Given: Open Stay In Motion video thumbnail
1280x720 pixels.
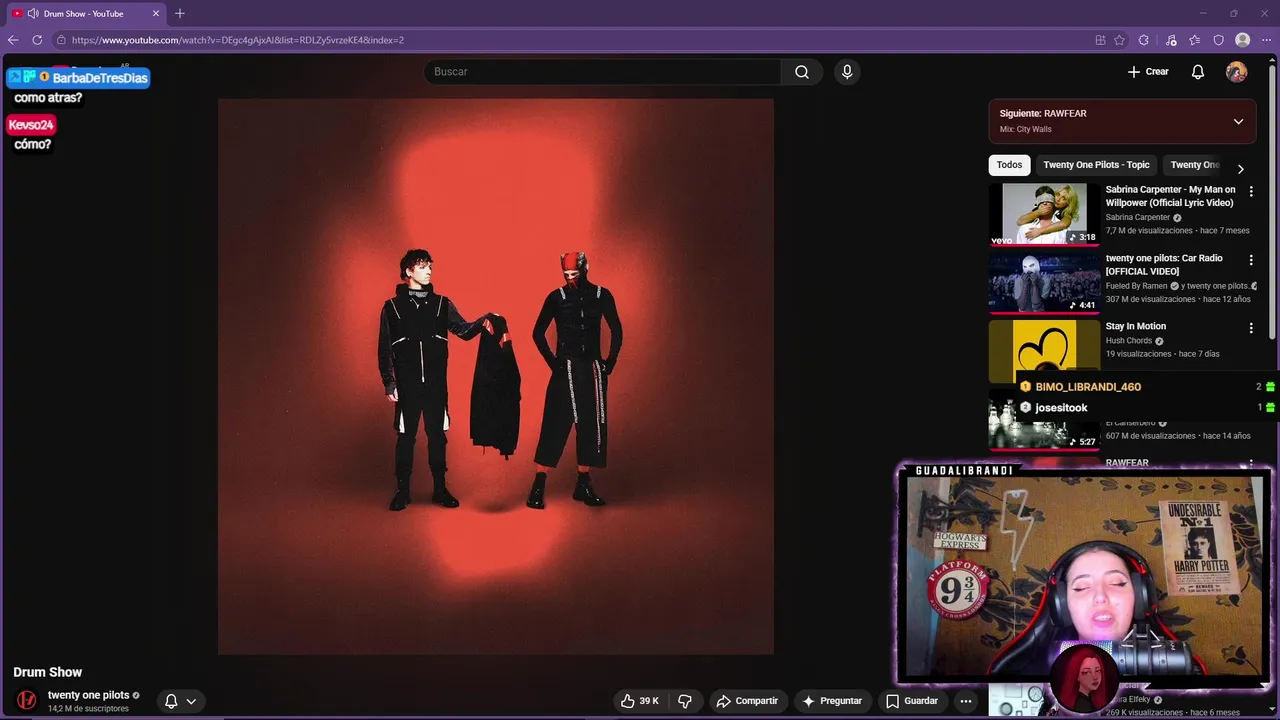Looking at the screenshot, I should (x=1044, y=350).
